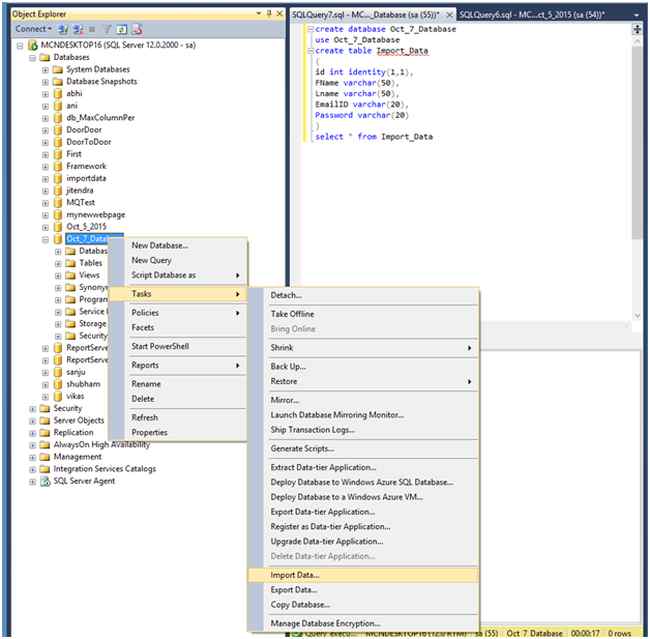Expand the Oct_5_2015 database node
The height and width of the screenshot is (639, 650).
pyautogui.click(x=45, y=227)
